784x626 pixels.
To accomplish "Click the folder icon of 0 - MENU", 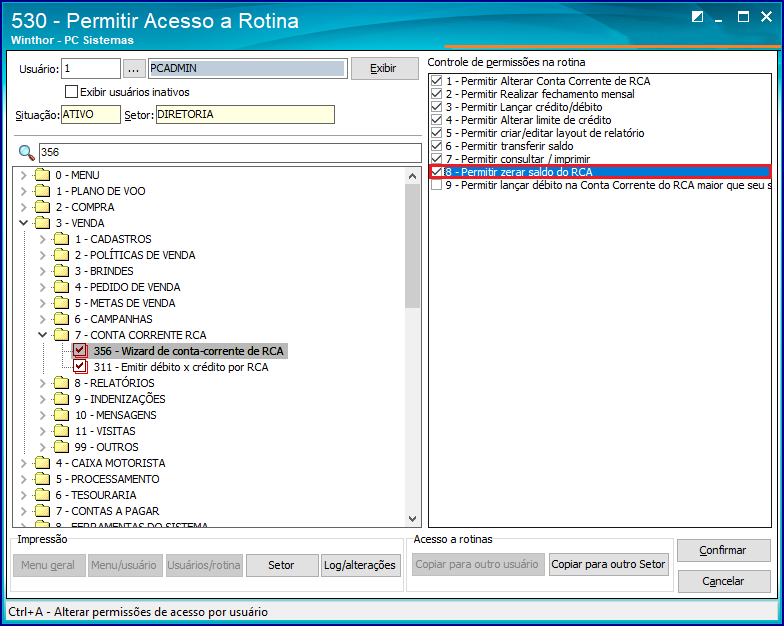I will tap(42, 175).
